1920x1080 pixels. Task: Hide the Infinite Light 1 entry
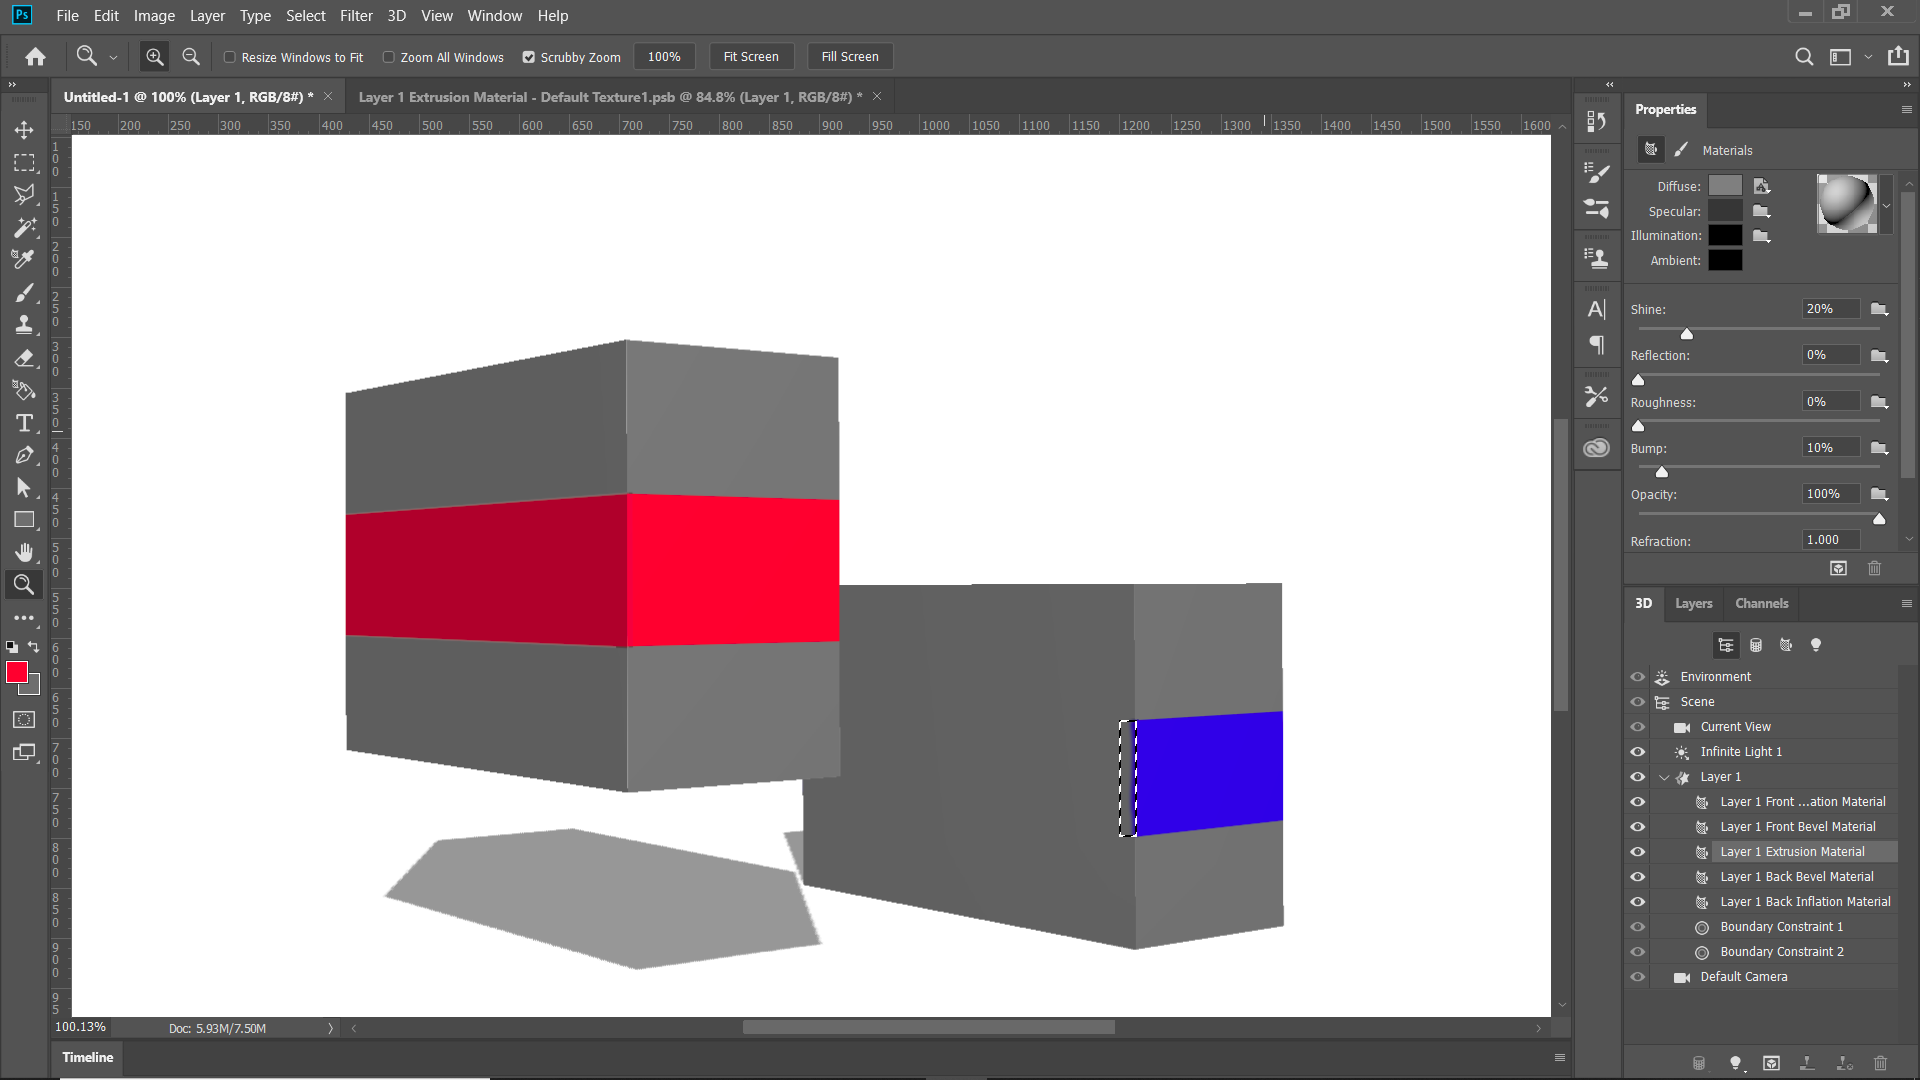click(1637, 751)
